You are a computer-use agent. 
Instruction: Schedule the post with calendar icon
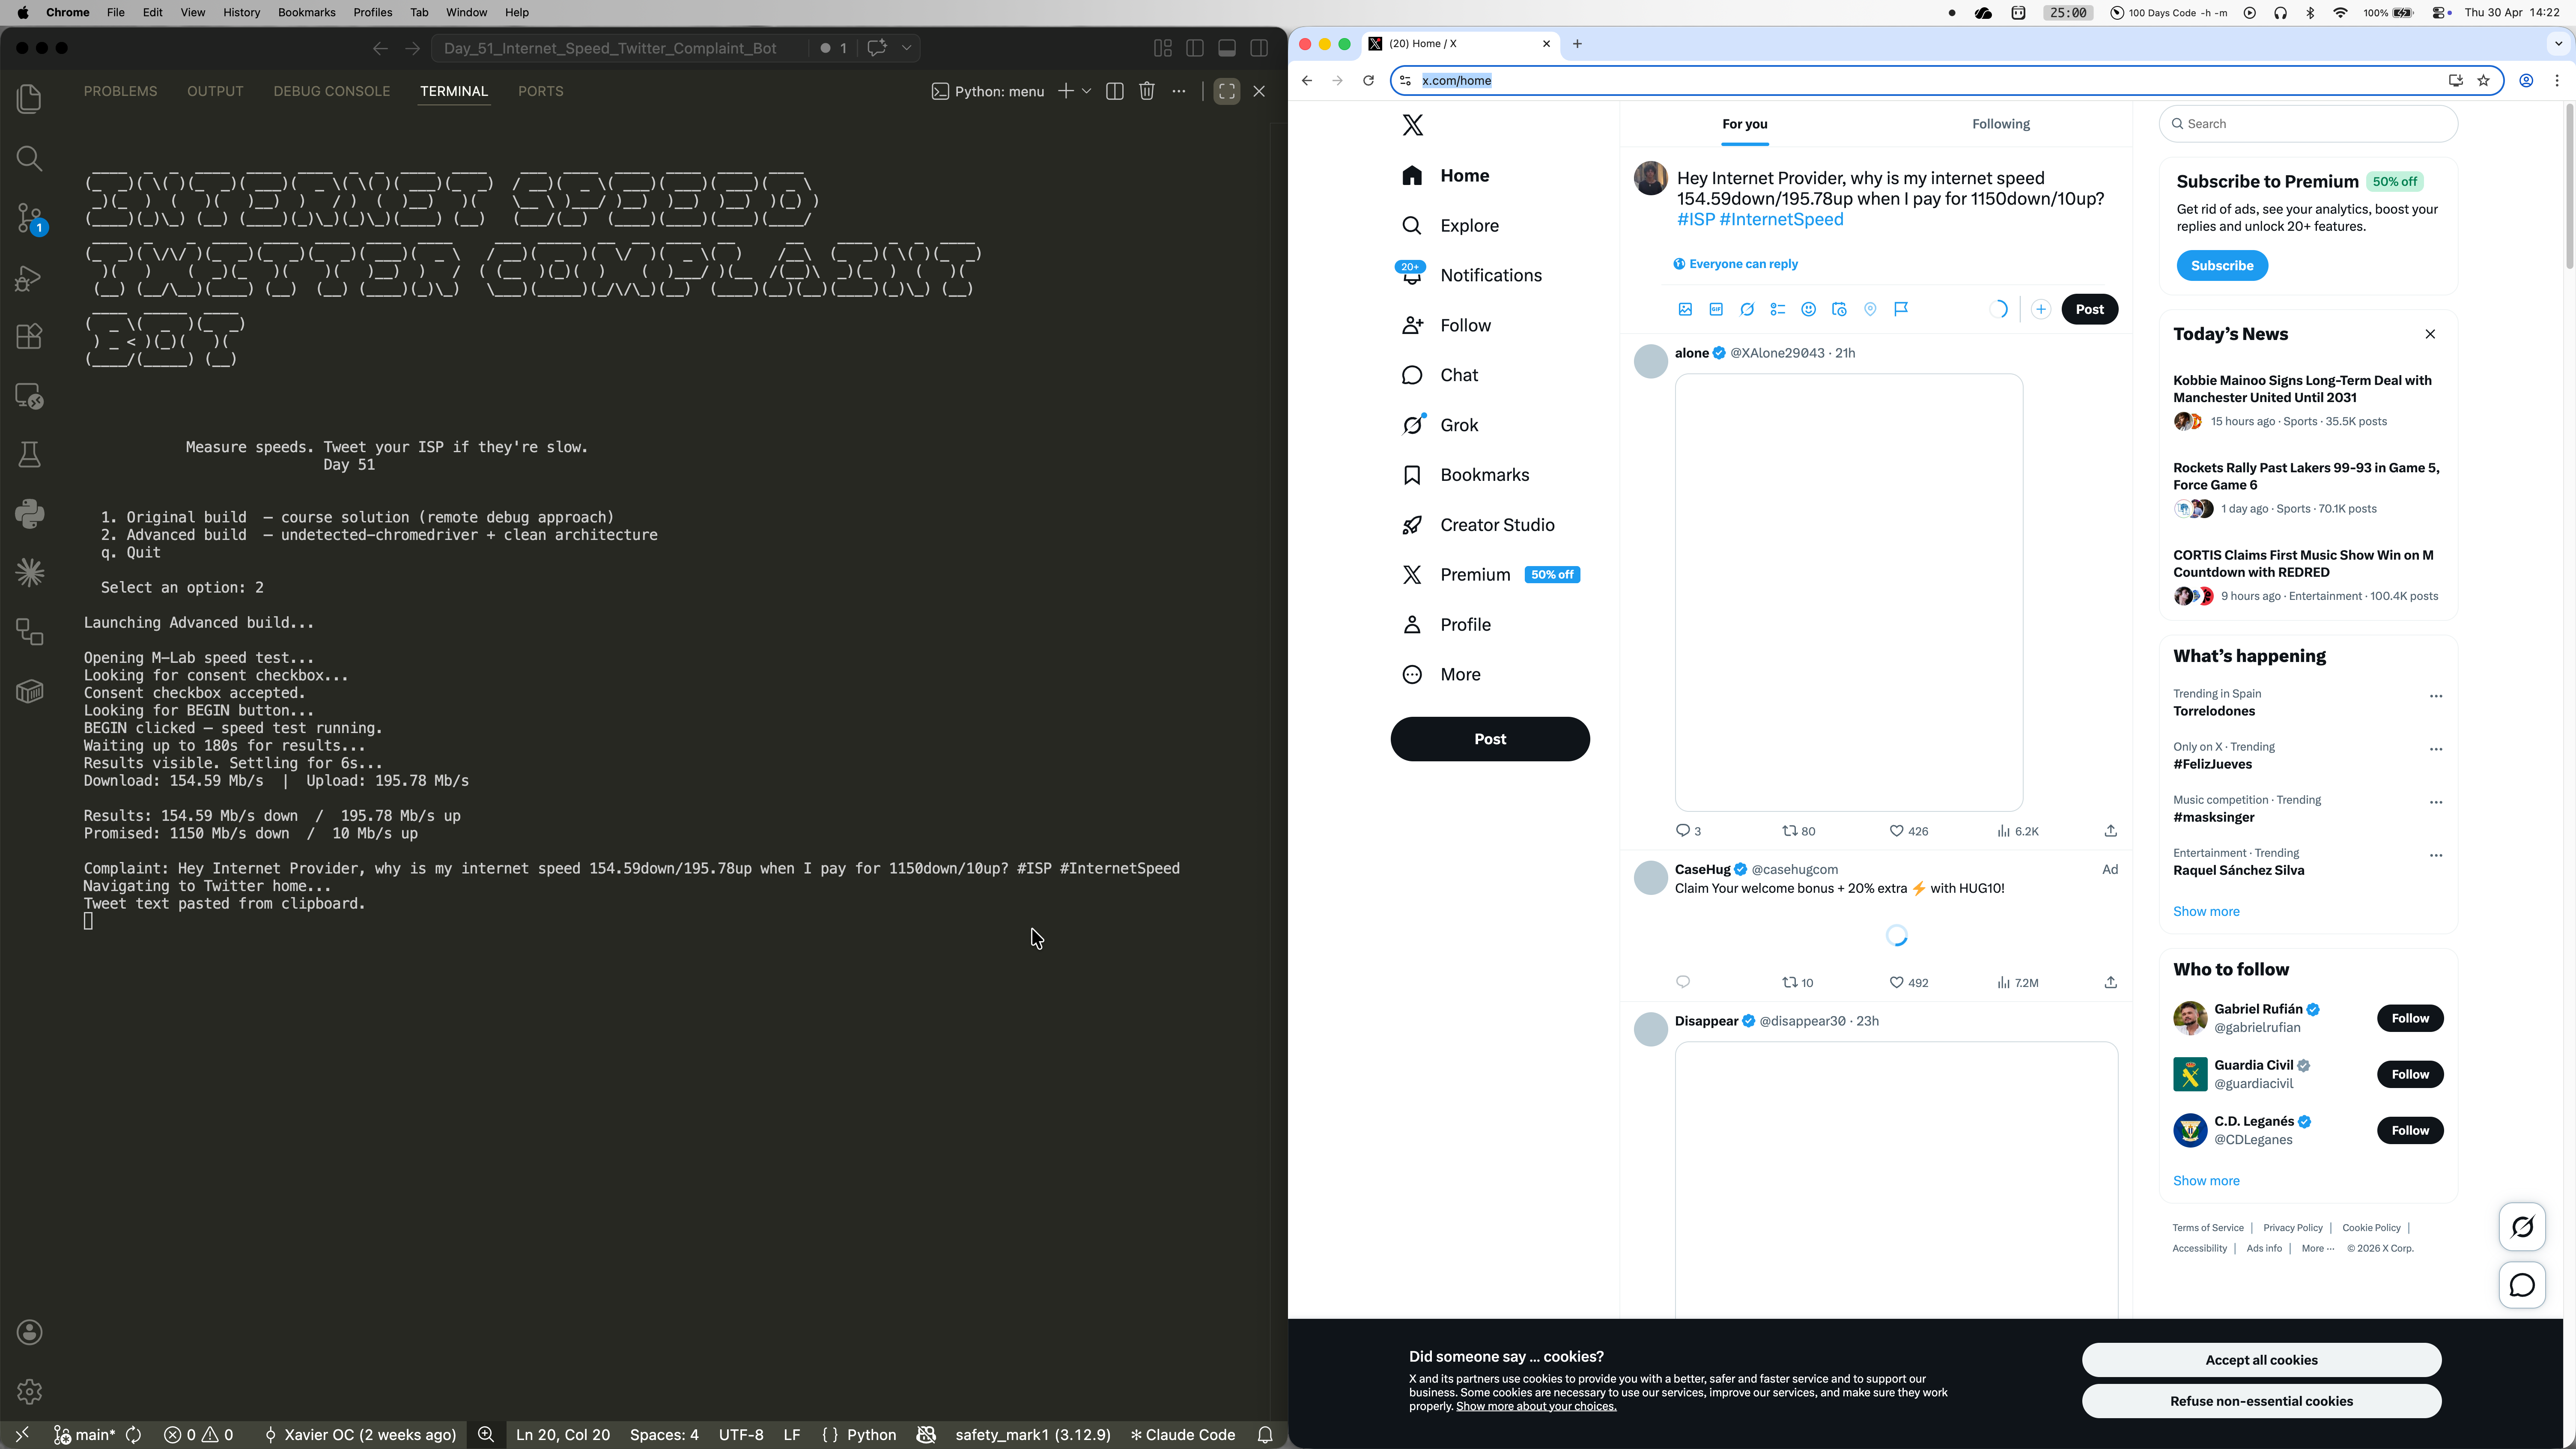[1839, 309]
